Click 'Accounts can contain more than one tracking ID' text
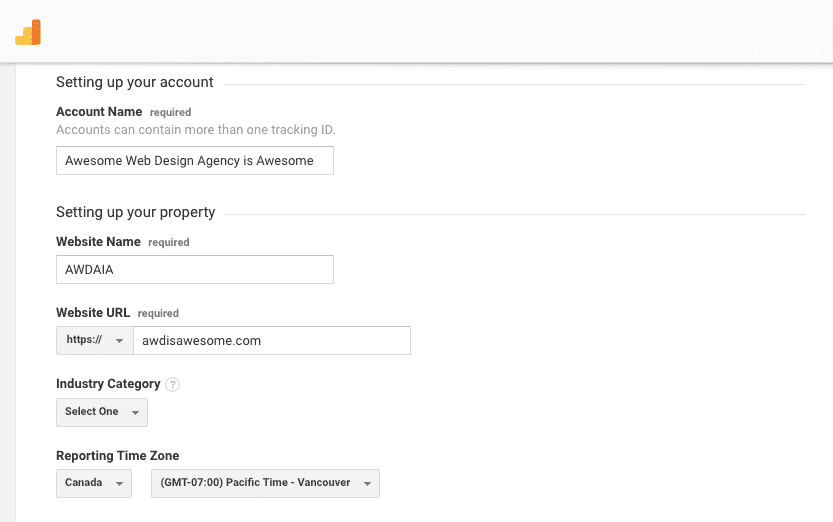This screenshot has height=522, width=833. coord(196,130)
